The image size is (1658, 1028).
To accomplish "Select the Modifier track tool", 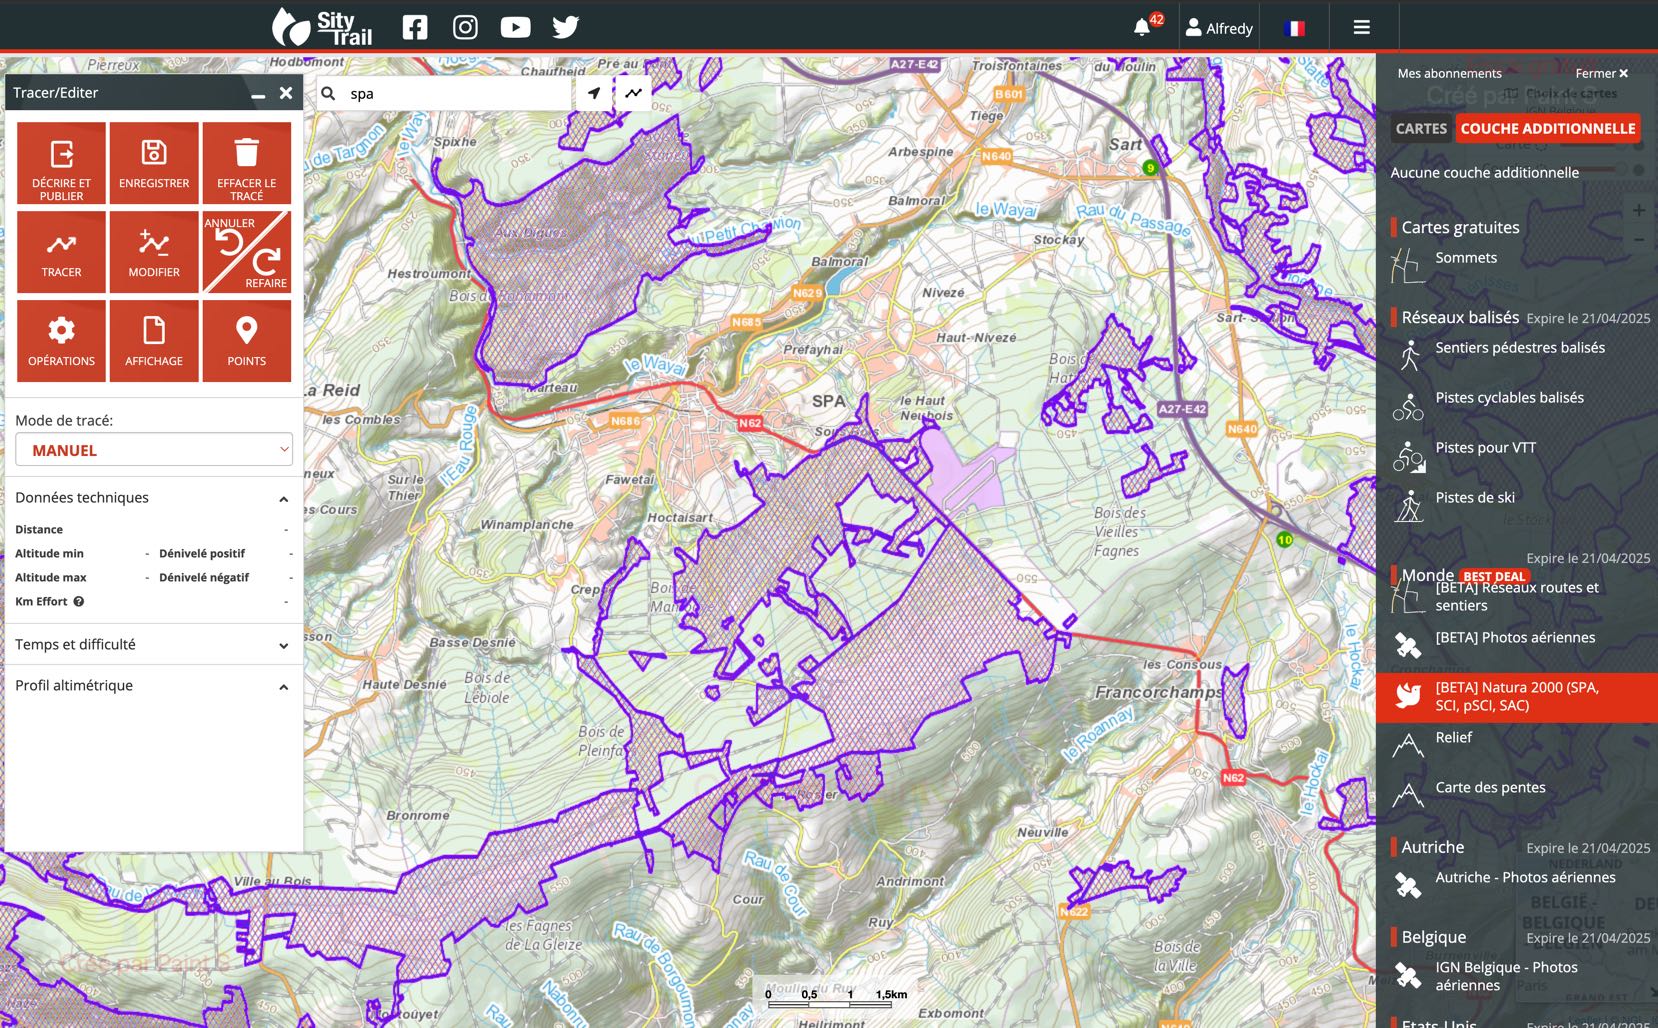I will pos(154,252).
